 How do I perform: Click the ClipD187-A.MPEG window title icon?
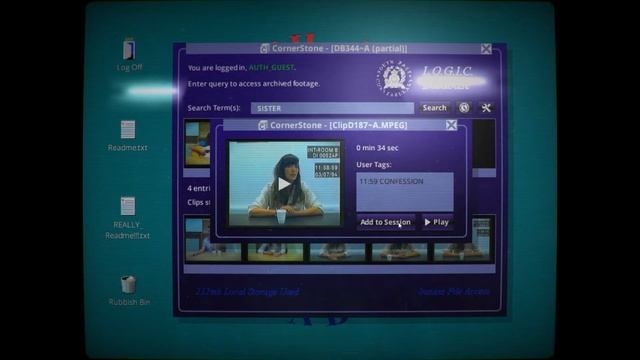pyautogui.click(x=263, y=125)
